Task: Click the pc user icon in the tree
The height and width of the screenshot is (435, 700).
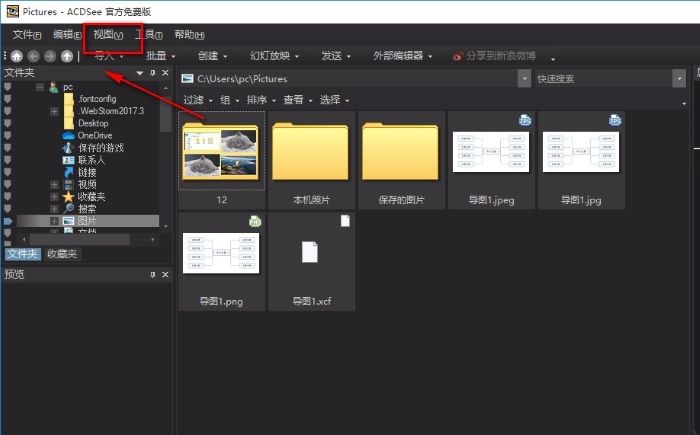Action: (x=54, y=87)
